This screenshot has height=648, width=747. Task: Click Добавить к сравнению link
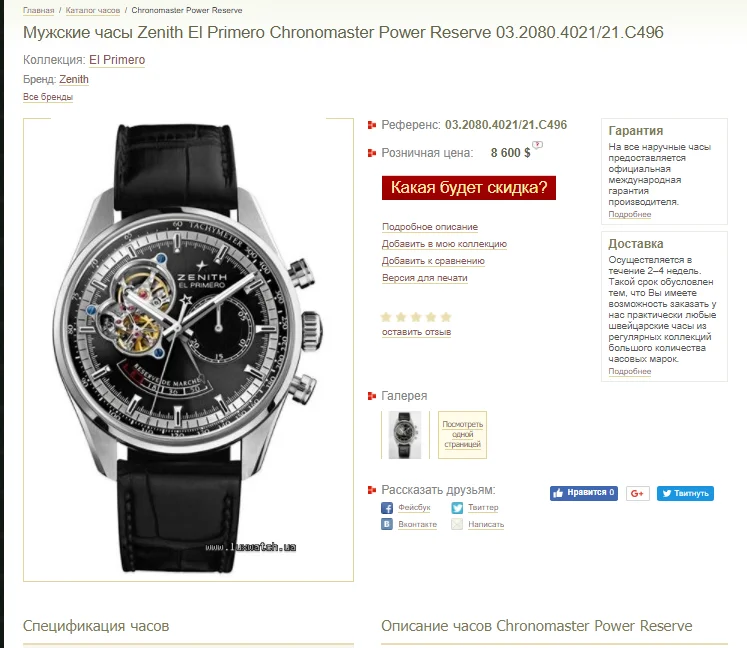coord(433,261)
